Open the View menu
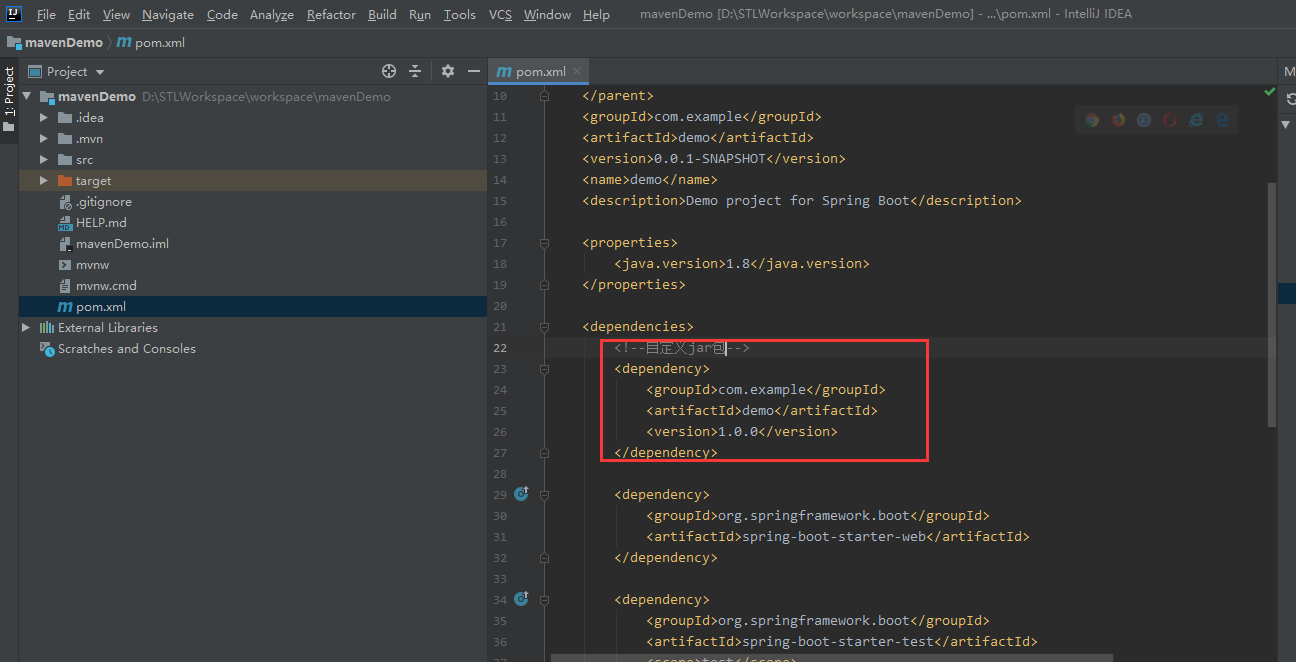1296x662 pixels. click(116, 14)
